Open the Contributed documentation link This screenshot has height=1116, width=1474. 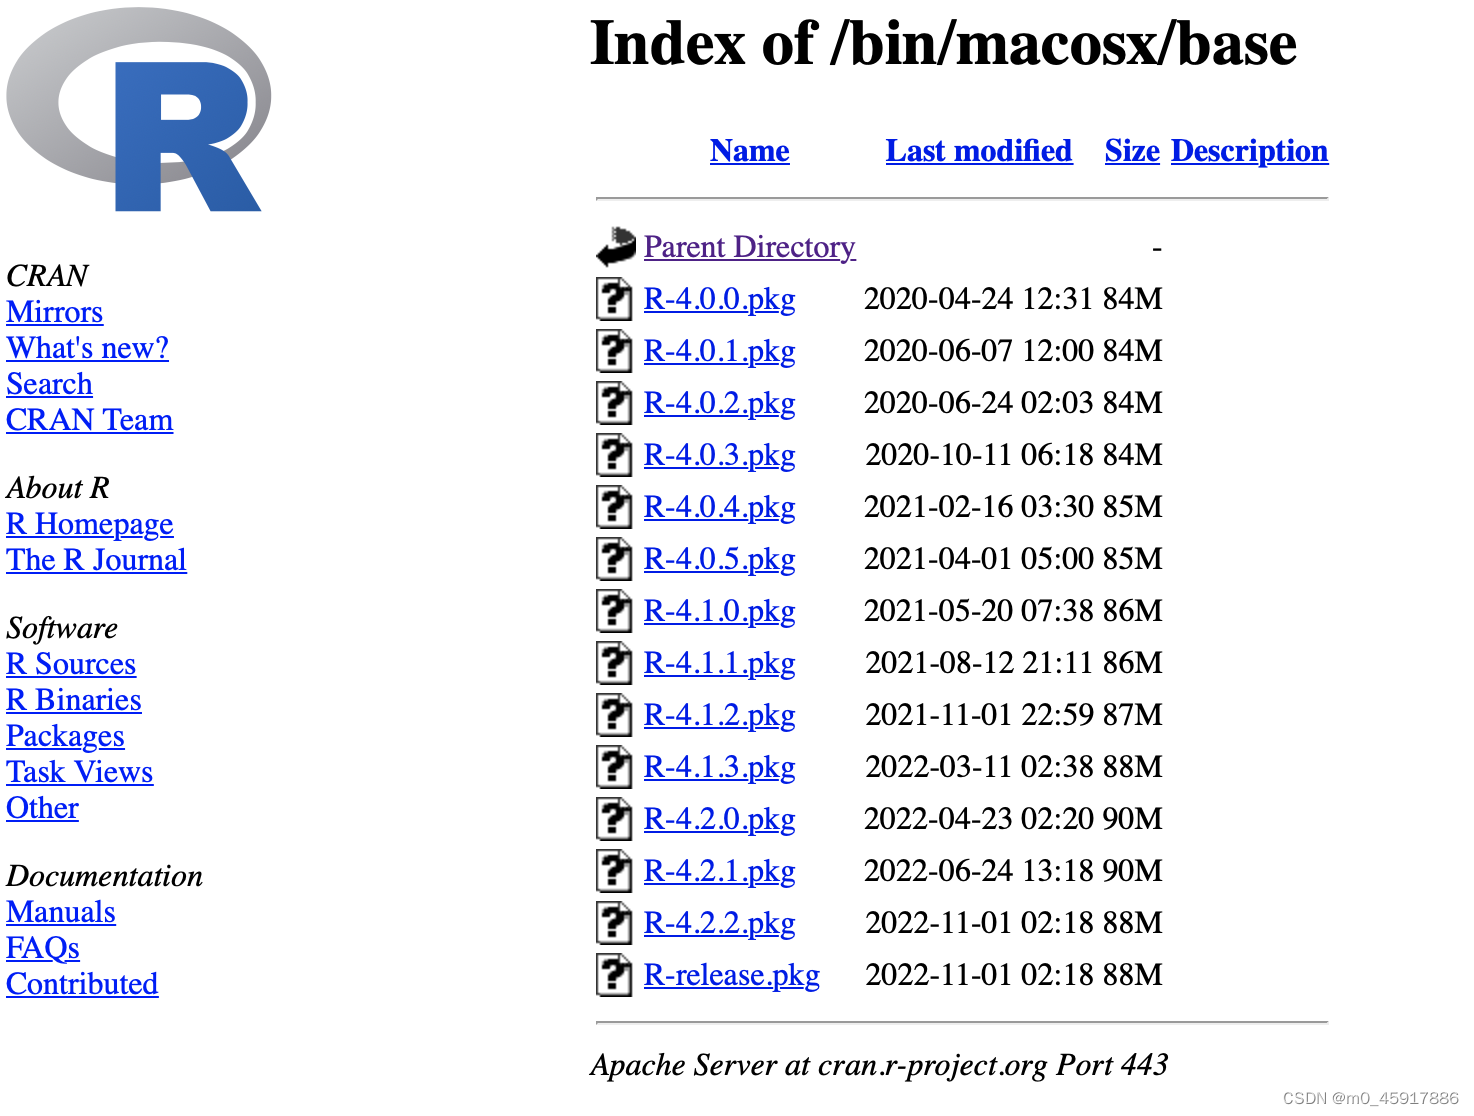[x=82, y=984]
